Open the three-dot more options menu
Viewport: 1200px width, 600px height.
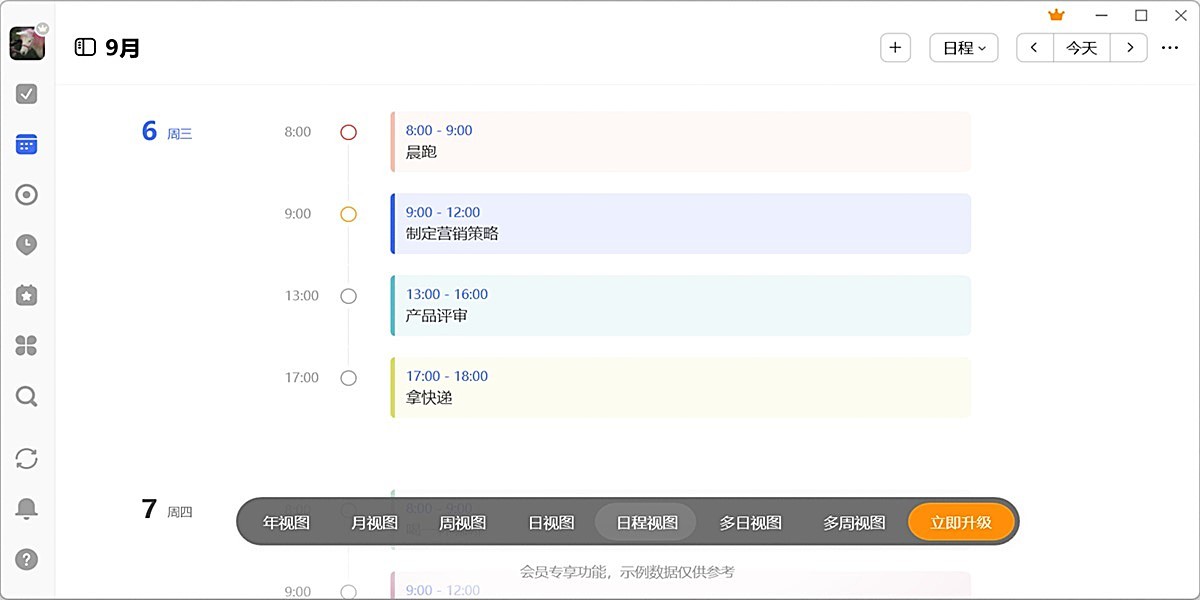click(x=1170, y=48)
